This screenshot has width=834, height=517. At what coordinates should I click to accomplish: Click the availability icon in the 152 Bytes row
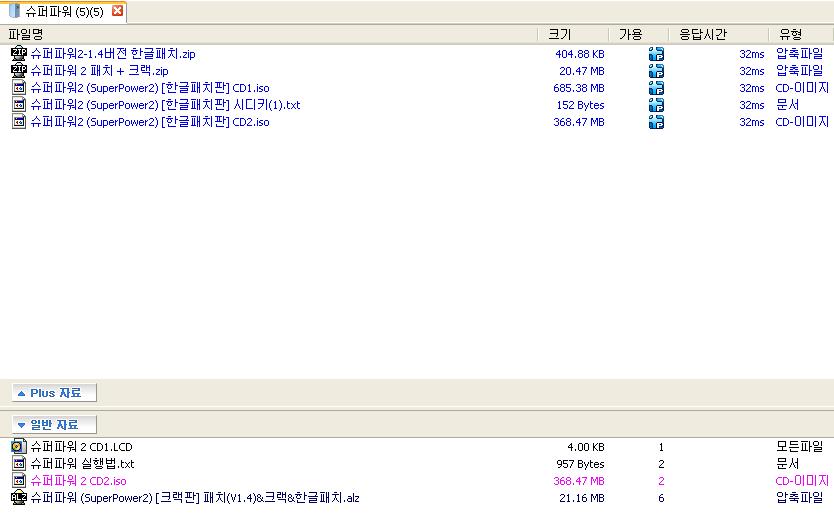point(656,105)
